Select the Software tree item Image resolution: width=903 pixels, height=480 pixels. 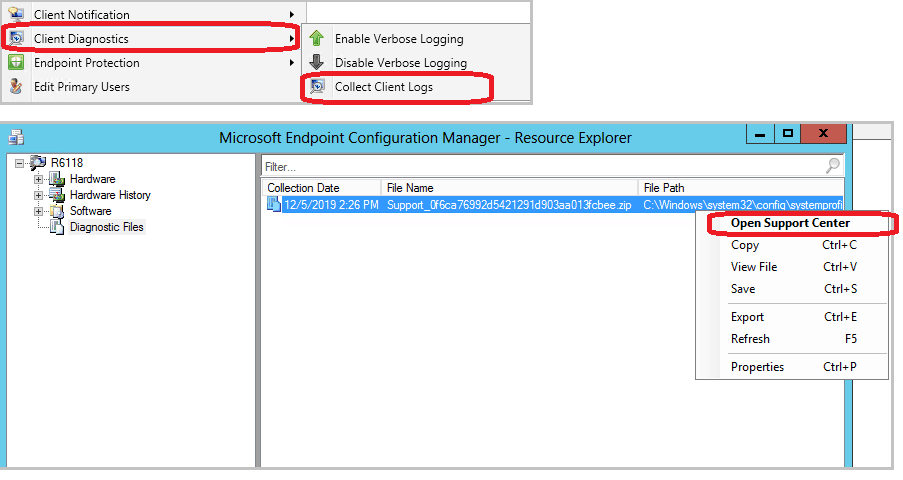pos(90,211)
